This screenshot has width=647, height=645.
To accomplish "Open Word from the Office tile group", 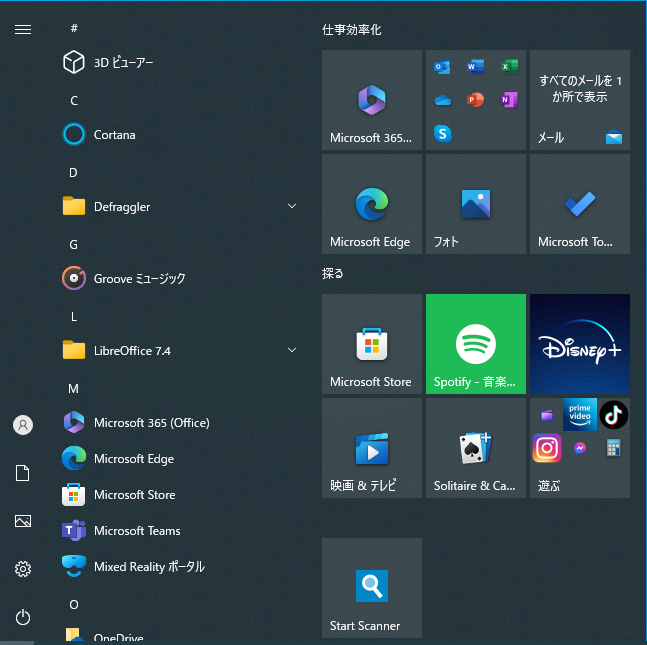I will [475, 67].
